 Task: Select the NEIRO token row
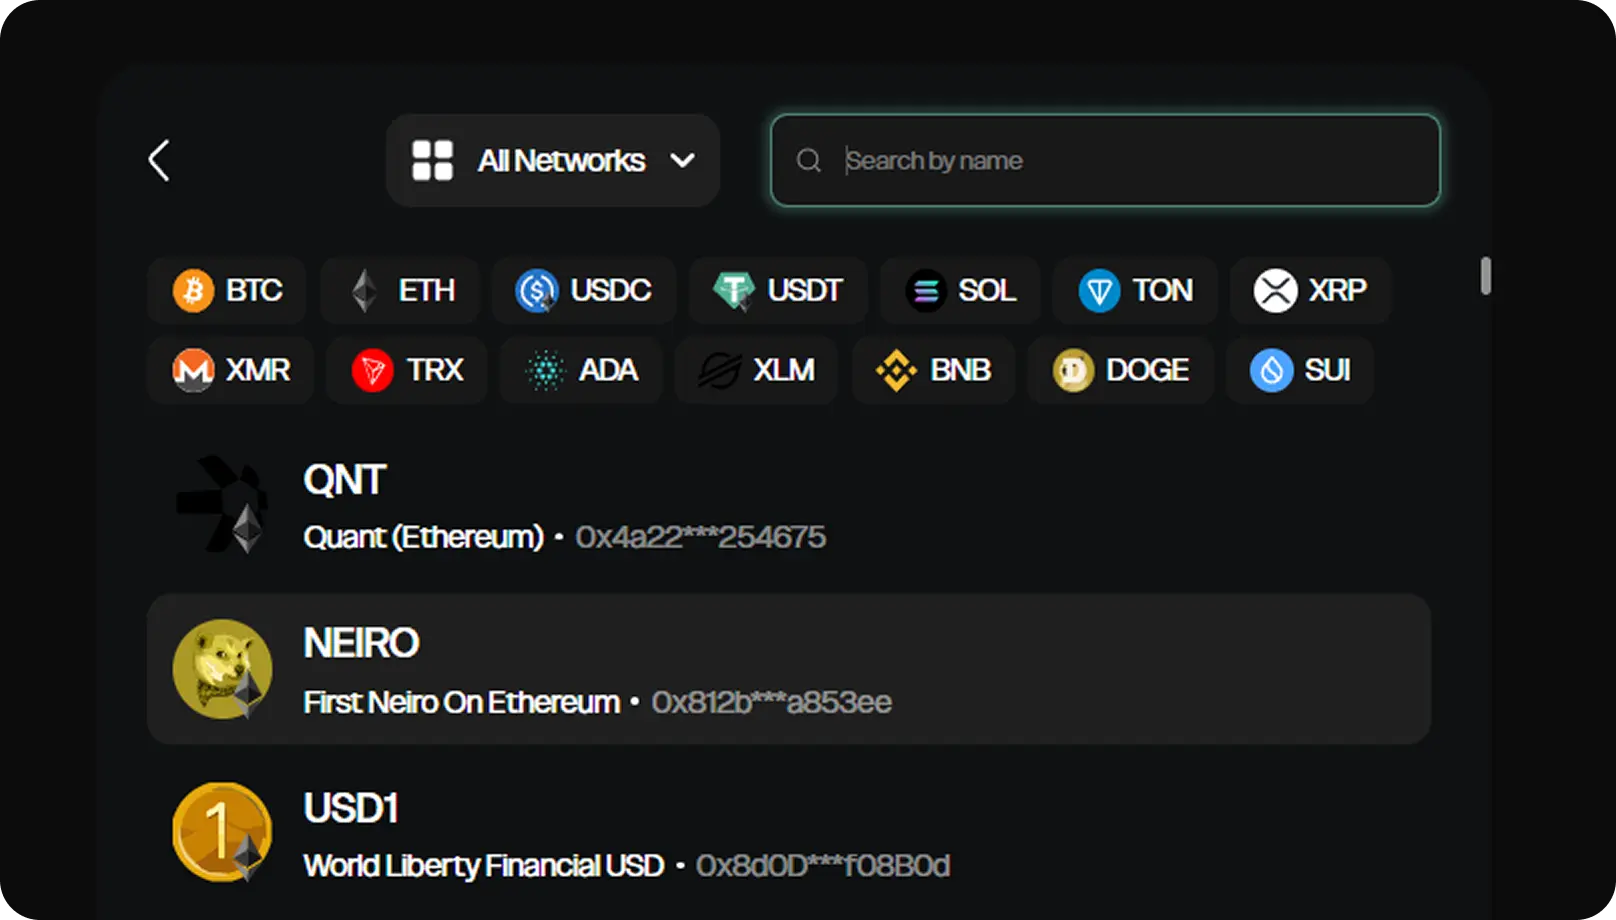788,669
